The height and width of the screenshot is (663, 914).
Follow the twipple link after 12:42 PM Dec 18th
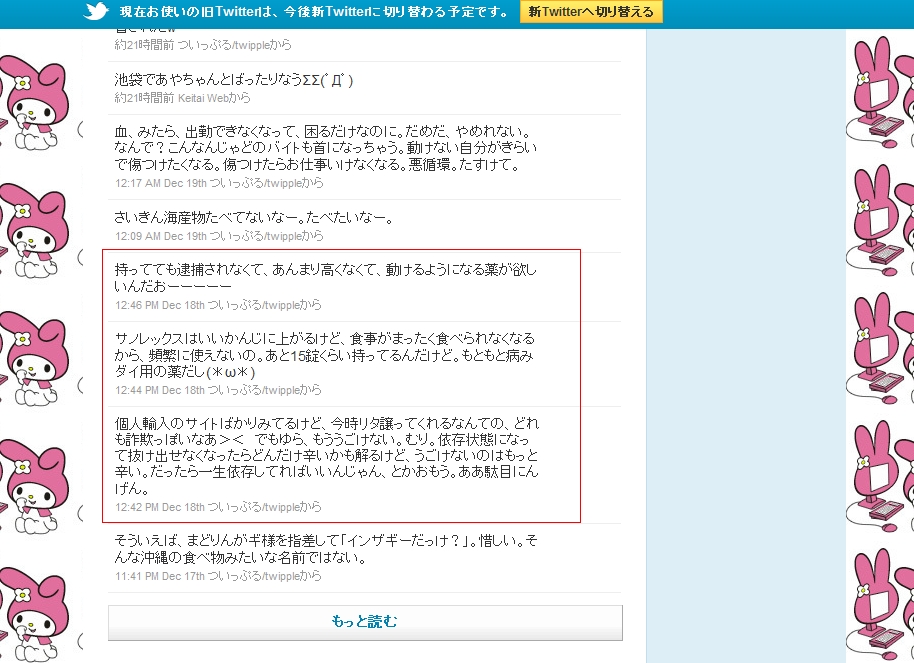click(254, 507)
